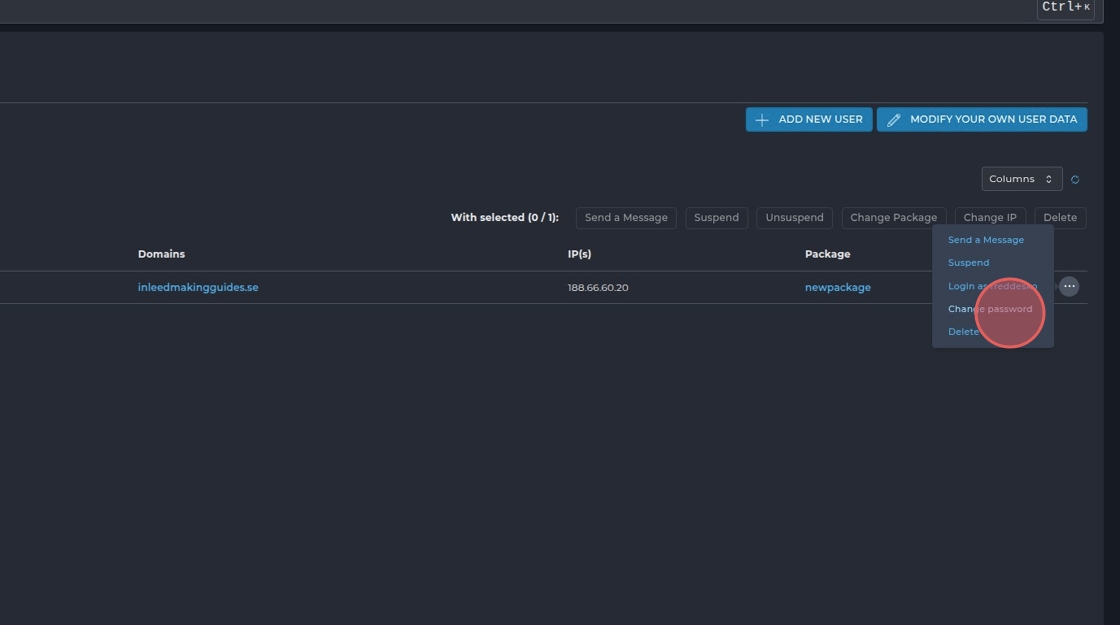Click the refresh table icon beside Columns

pos(1075,180)
